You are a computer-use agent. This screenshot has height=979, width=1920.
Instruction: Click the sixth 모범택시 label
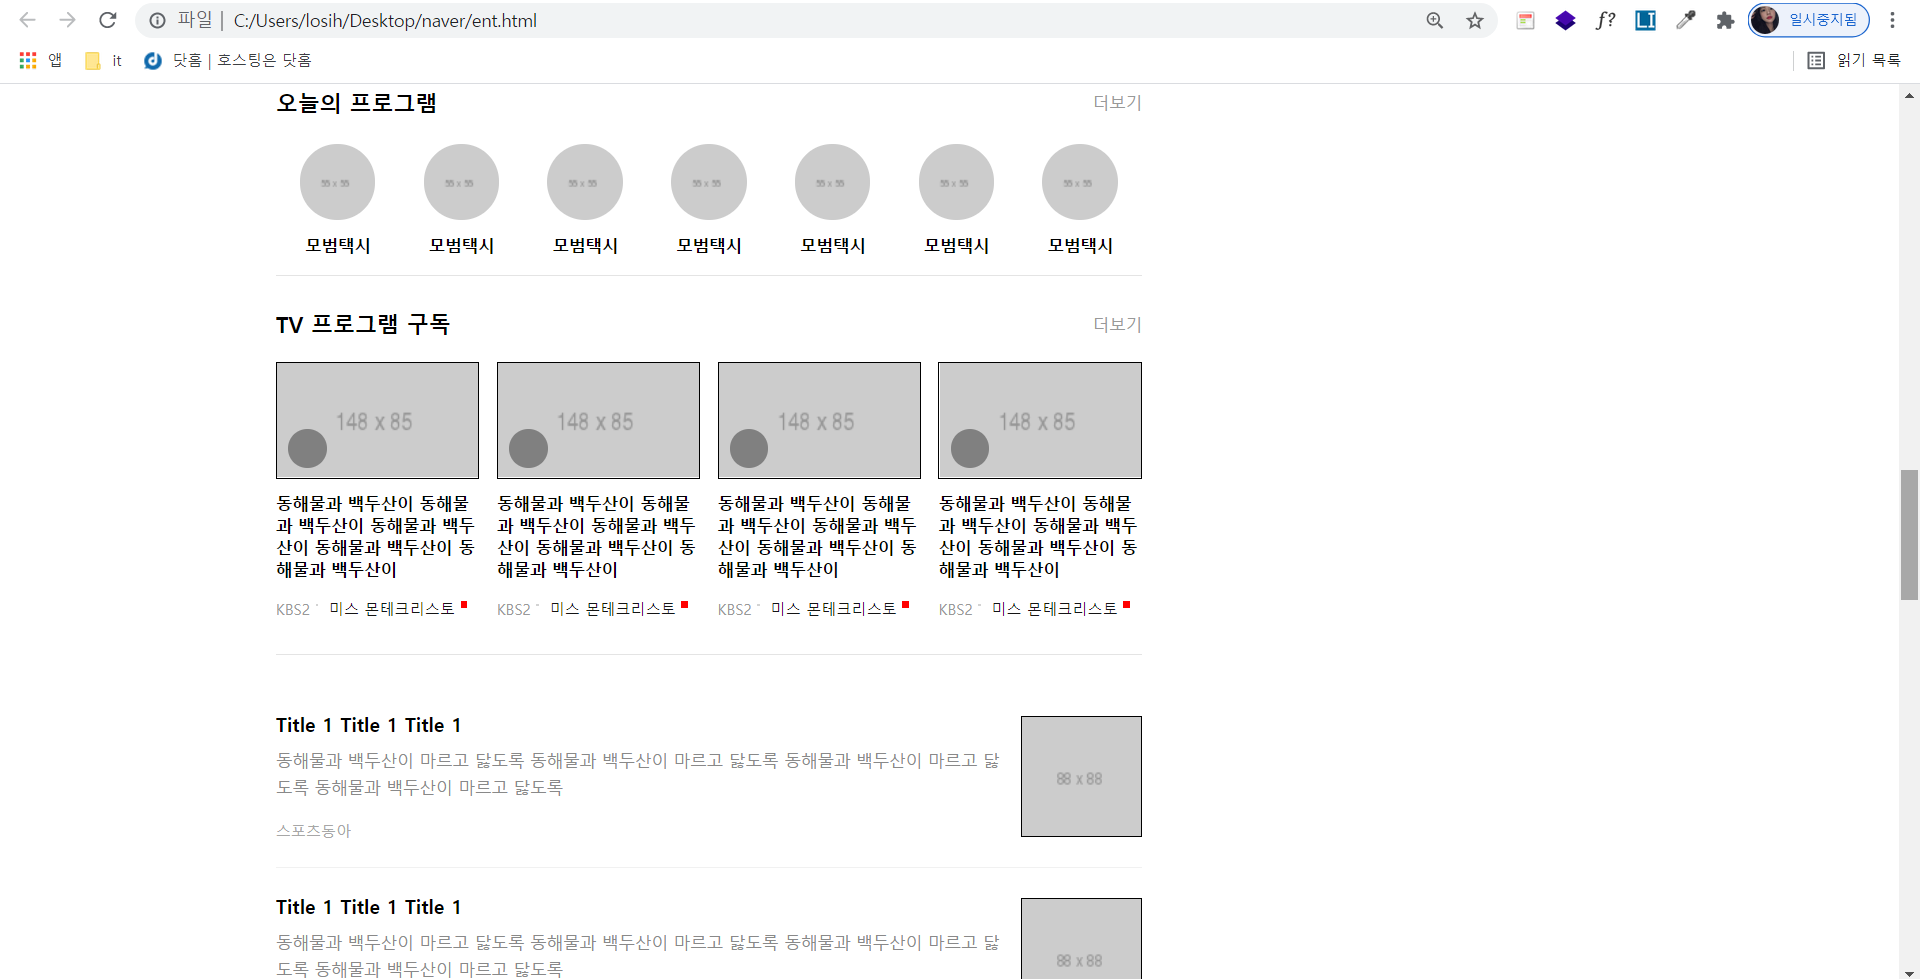click(957, 245)
